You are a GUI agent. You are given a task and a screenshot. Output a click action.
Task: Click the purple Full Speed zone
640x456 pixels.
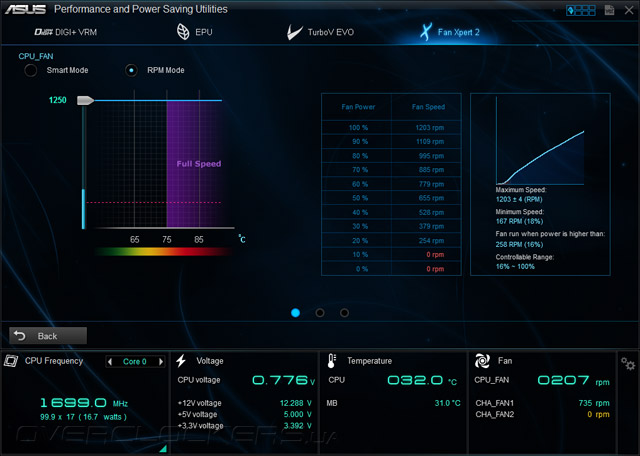(194, 163)
